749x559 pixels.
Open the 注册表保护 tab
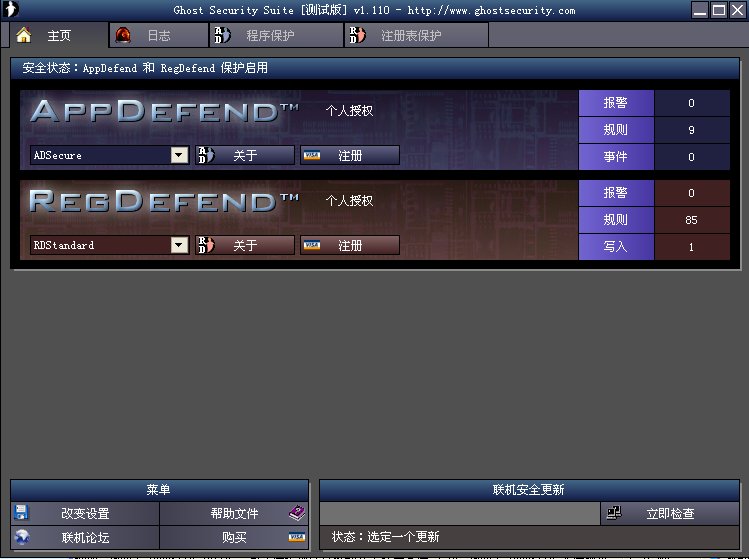(417, 35)
